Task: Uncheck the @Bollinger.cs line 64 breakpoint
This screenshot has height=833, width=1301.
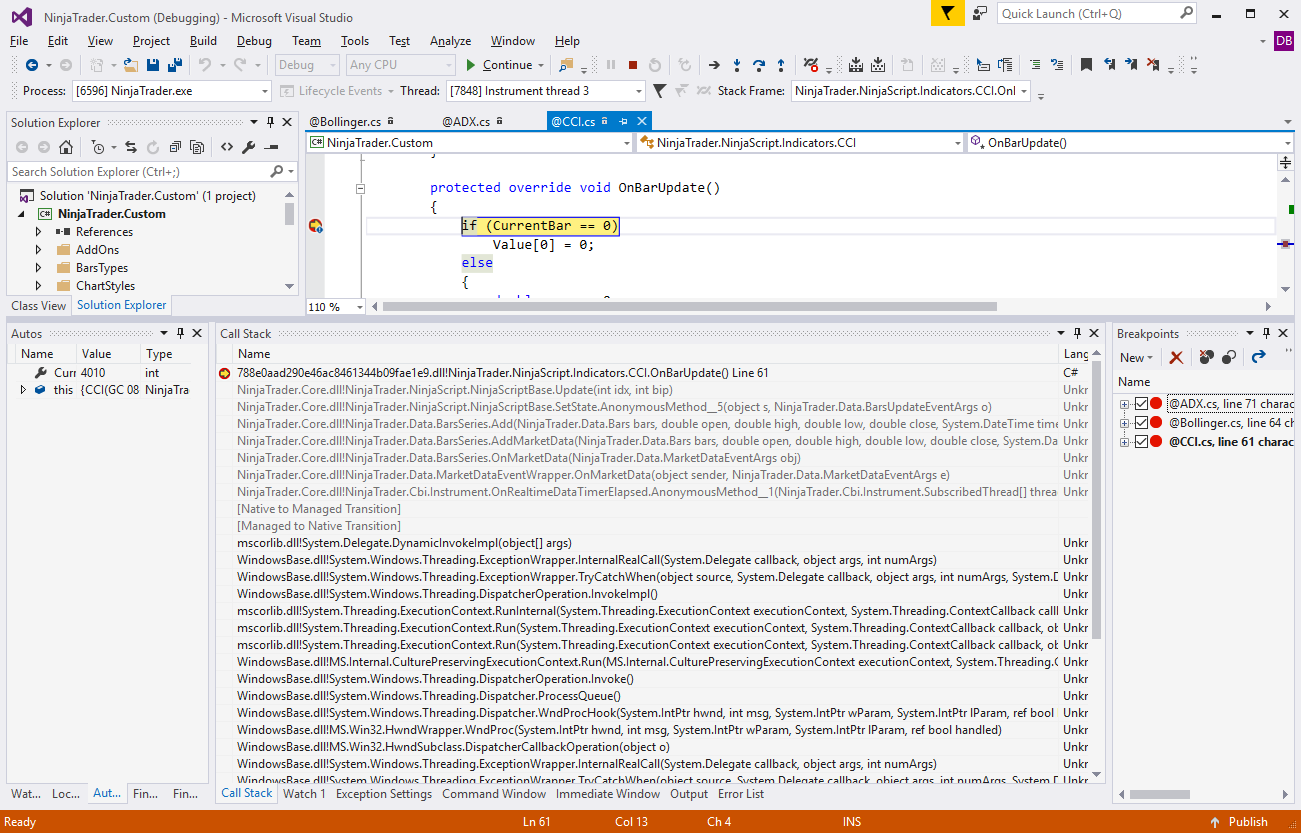Action: 1141,423
